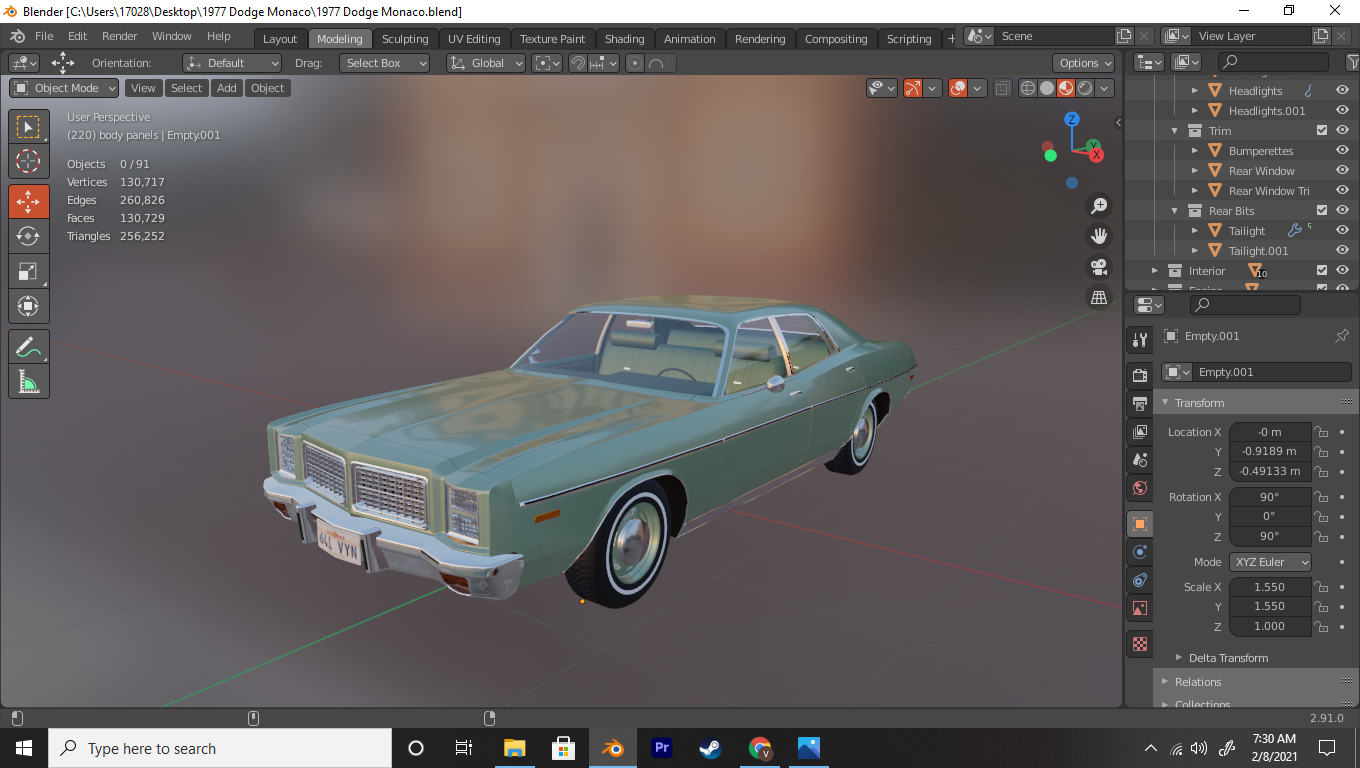
Task: Collapse the Transform panel
Action: 1164,403
